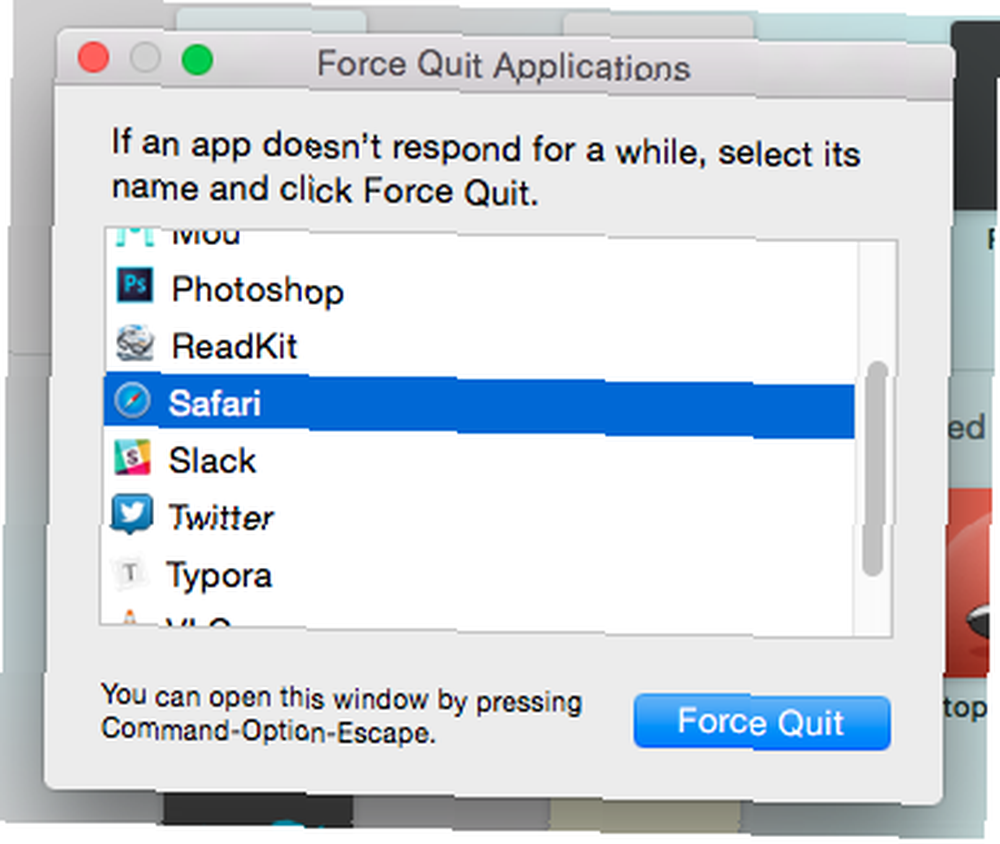Click the green zoom window button
The image size is (1000, 844).
click(x=197, y=60)
